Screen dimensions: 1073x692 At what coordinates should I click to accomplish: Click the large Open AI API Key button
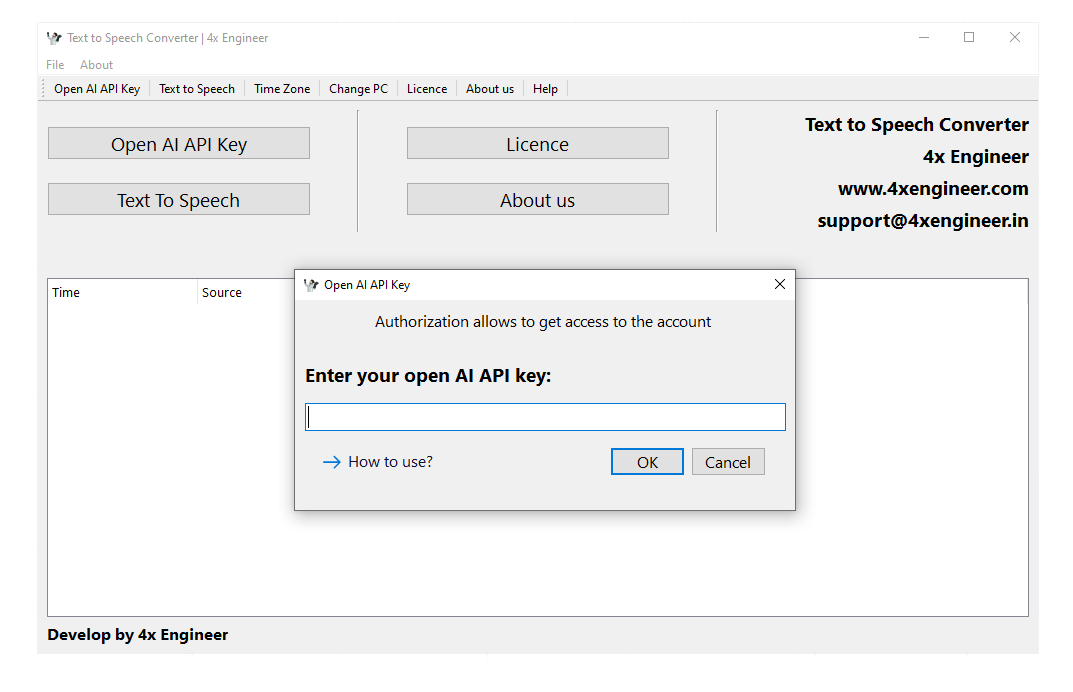179,143
